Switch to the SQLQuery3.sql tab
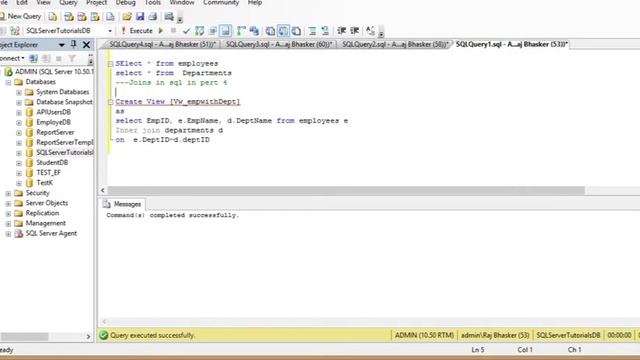 tap(279, 44)
